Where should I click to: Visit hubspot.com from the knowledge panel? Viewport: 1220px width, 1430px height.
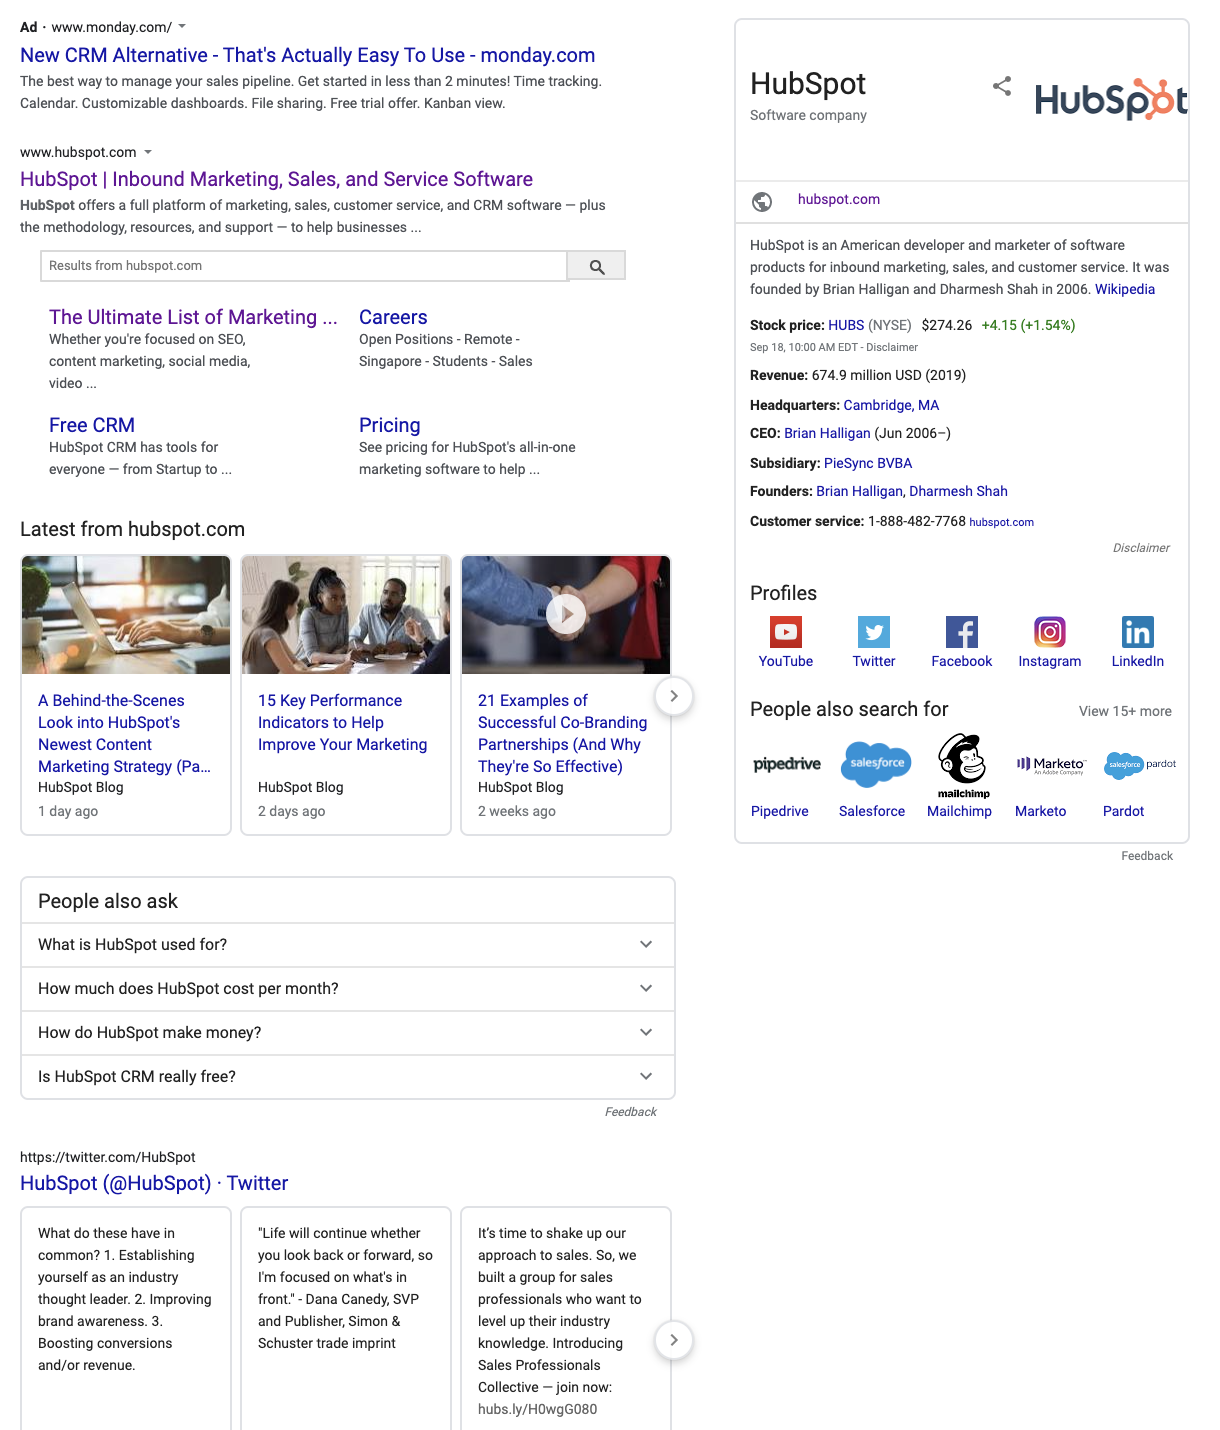click(839, 200)
